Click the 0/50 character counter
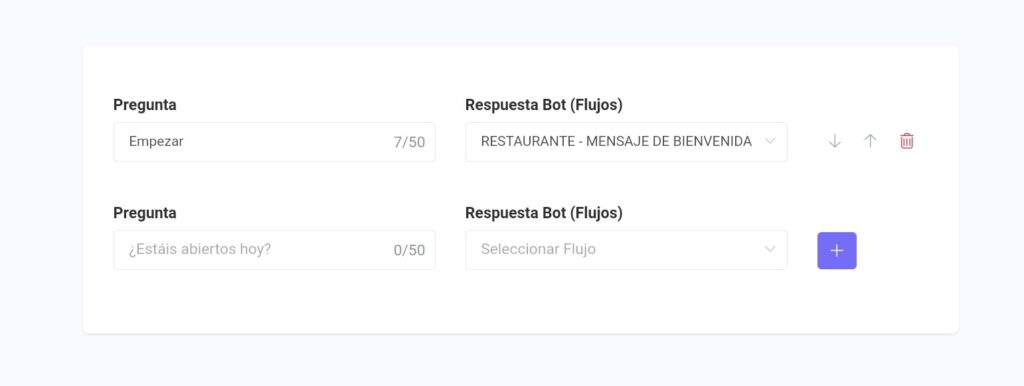This screenshot has height=386, width=1024. [x=409, y=250]
